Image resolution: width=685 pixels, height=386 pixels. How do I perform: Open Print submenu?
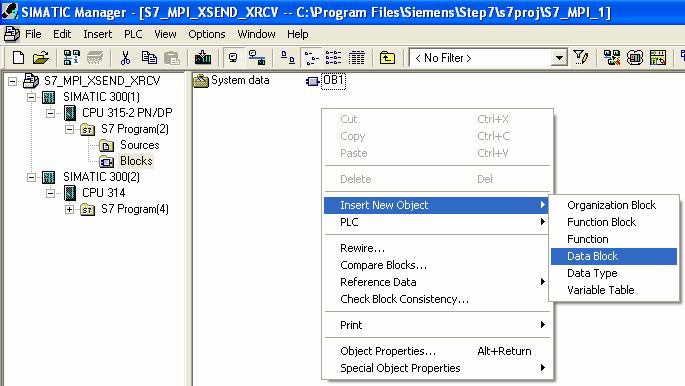436,325
